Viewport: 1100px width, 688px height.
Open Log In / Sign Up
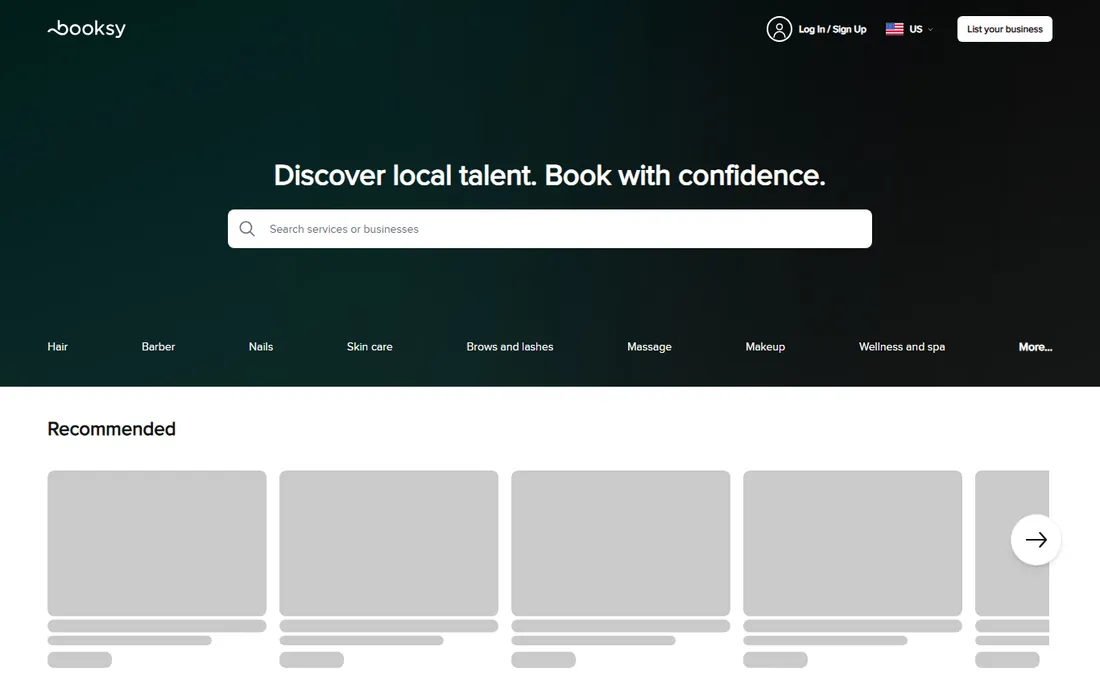coord(832,29)
